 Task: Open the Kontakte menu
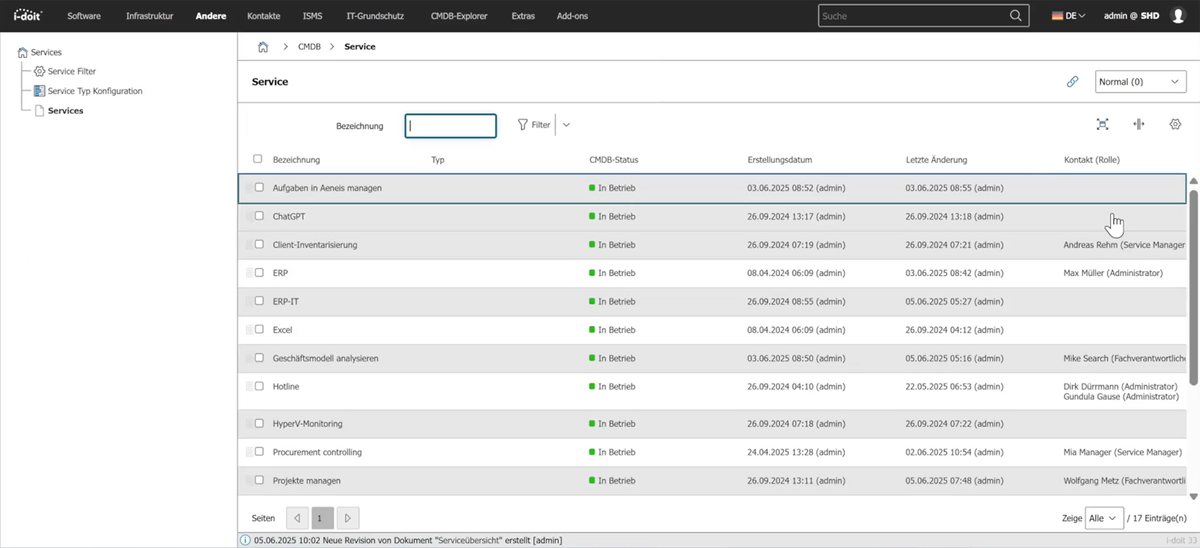pos(264,16)
